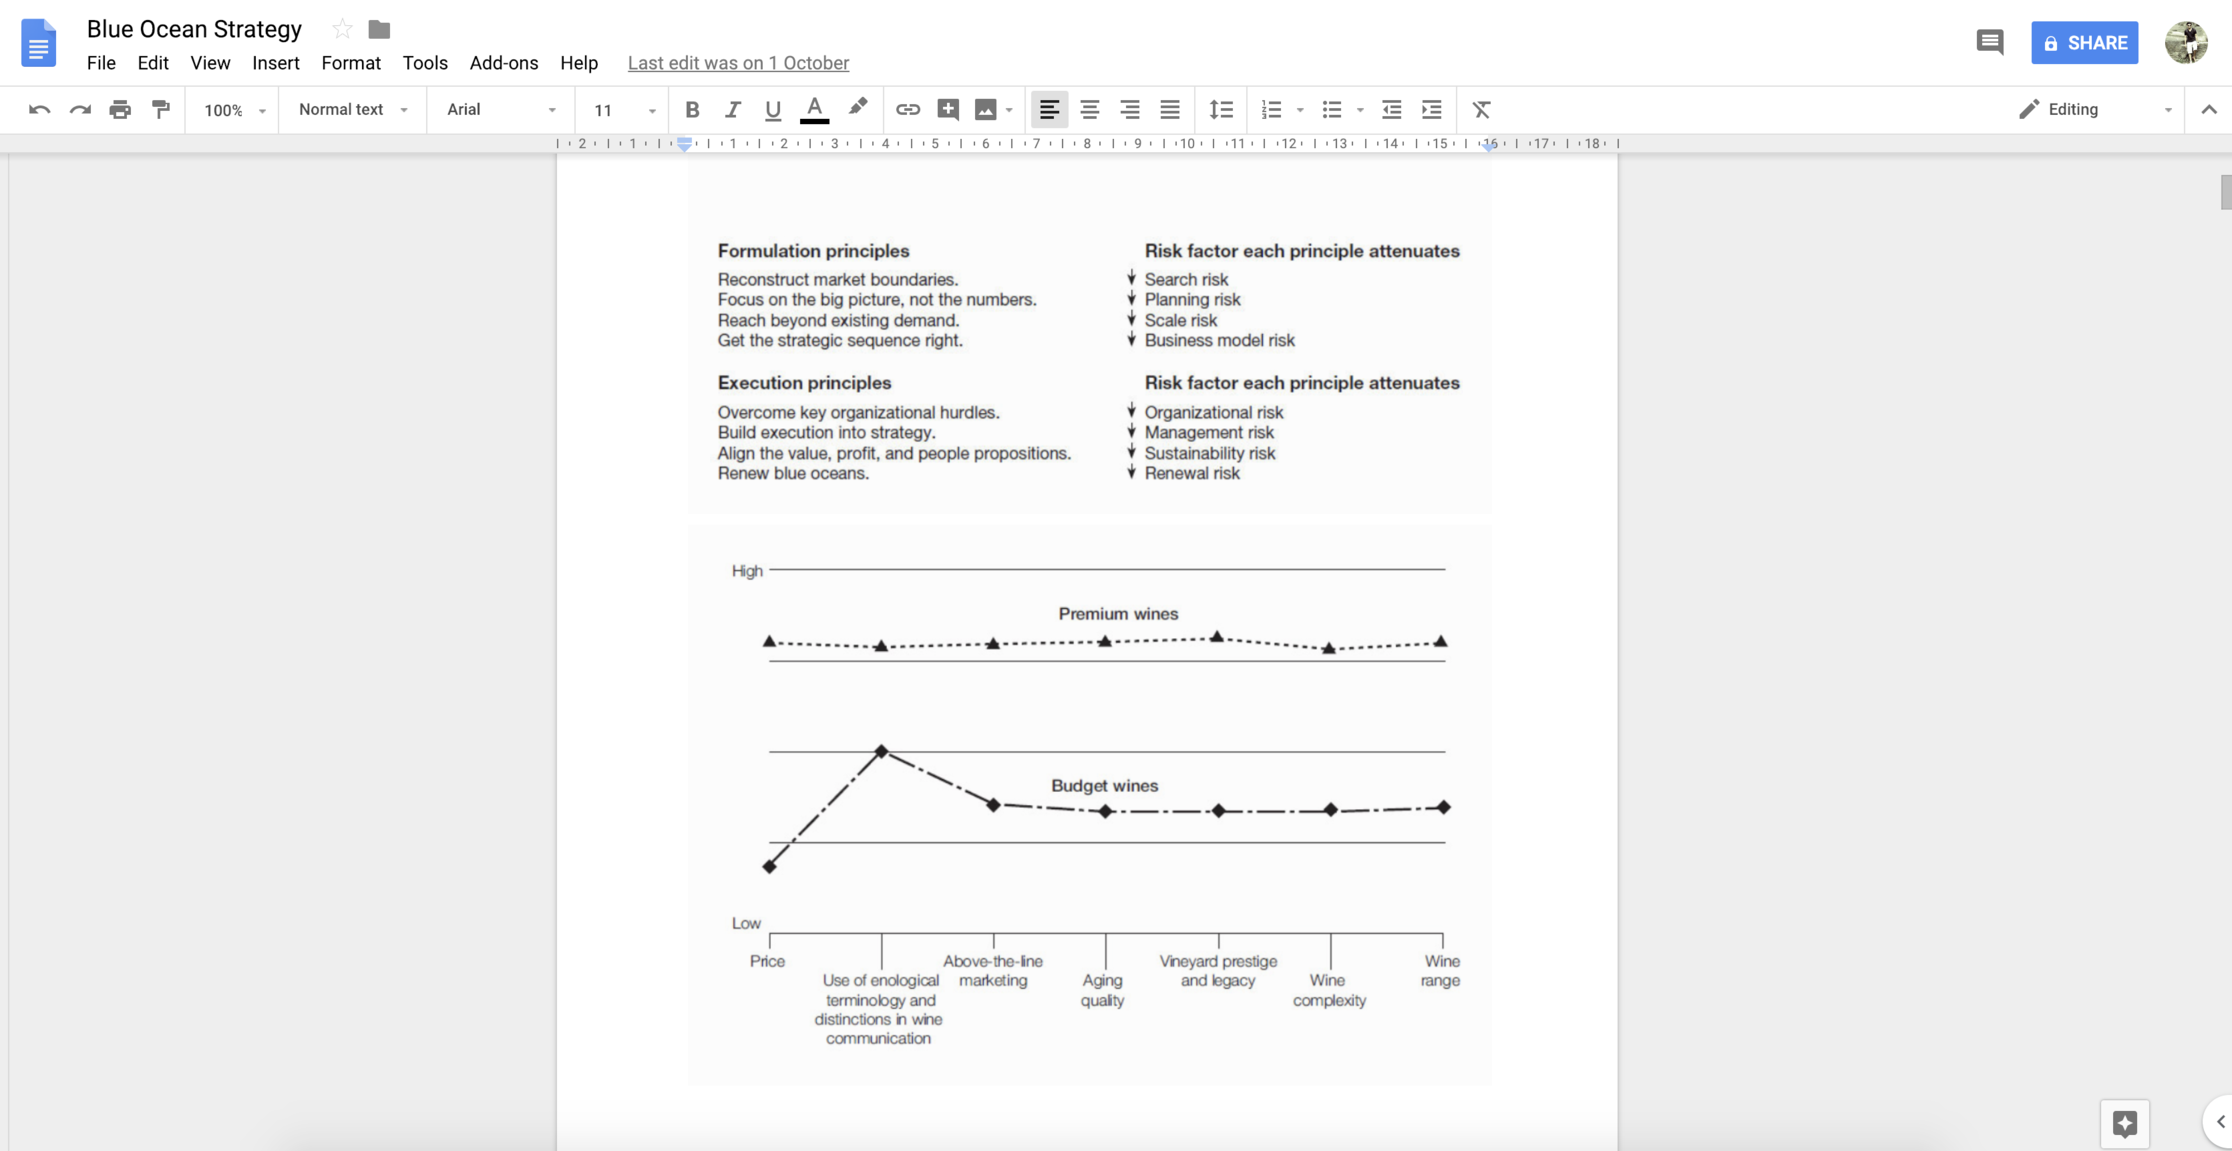Expand the Normal text style dropdown
This screenshot has width=2232, height=1151.
352,110
